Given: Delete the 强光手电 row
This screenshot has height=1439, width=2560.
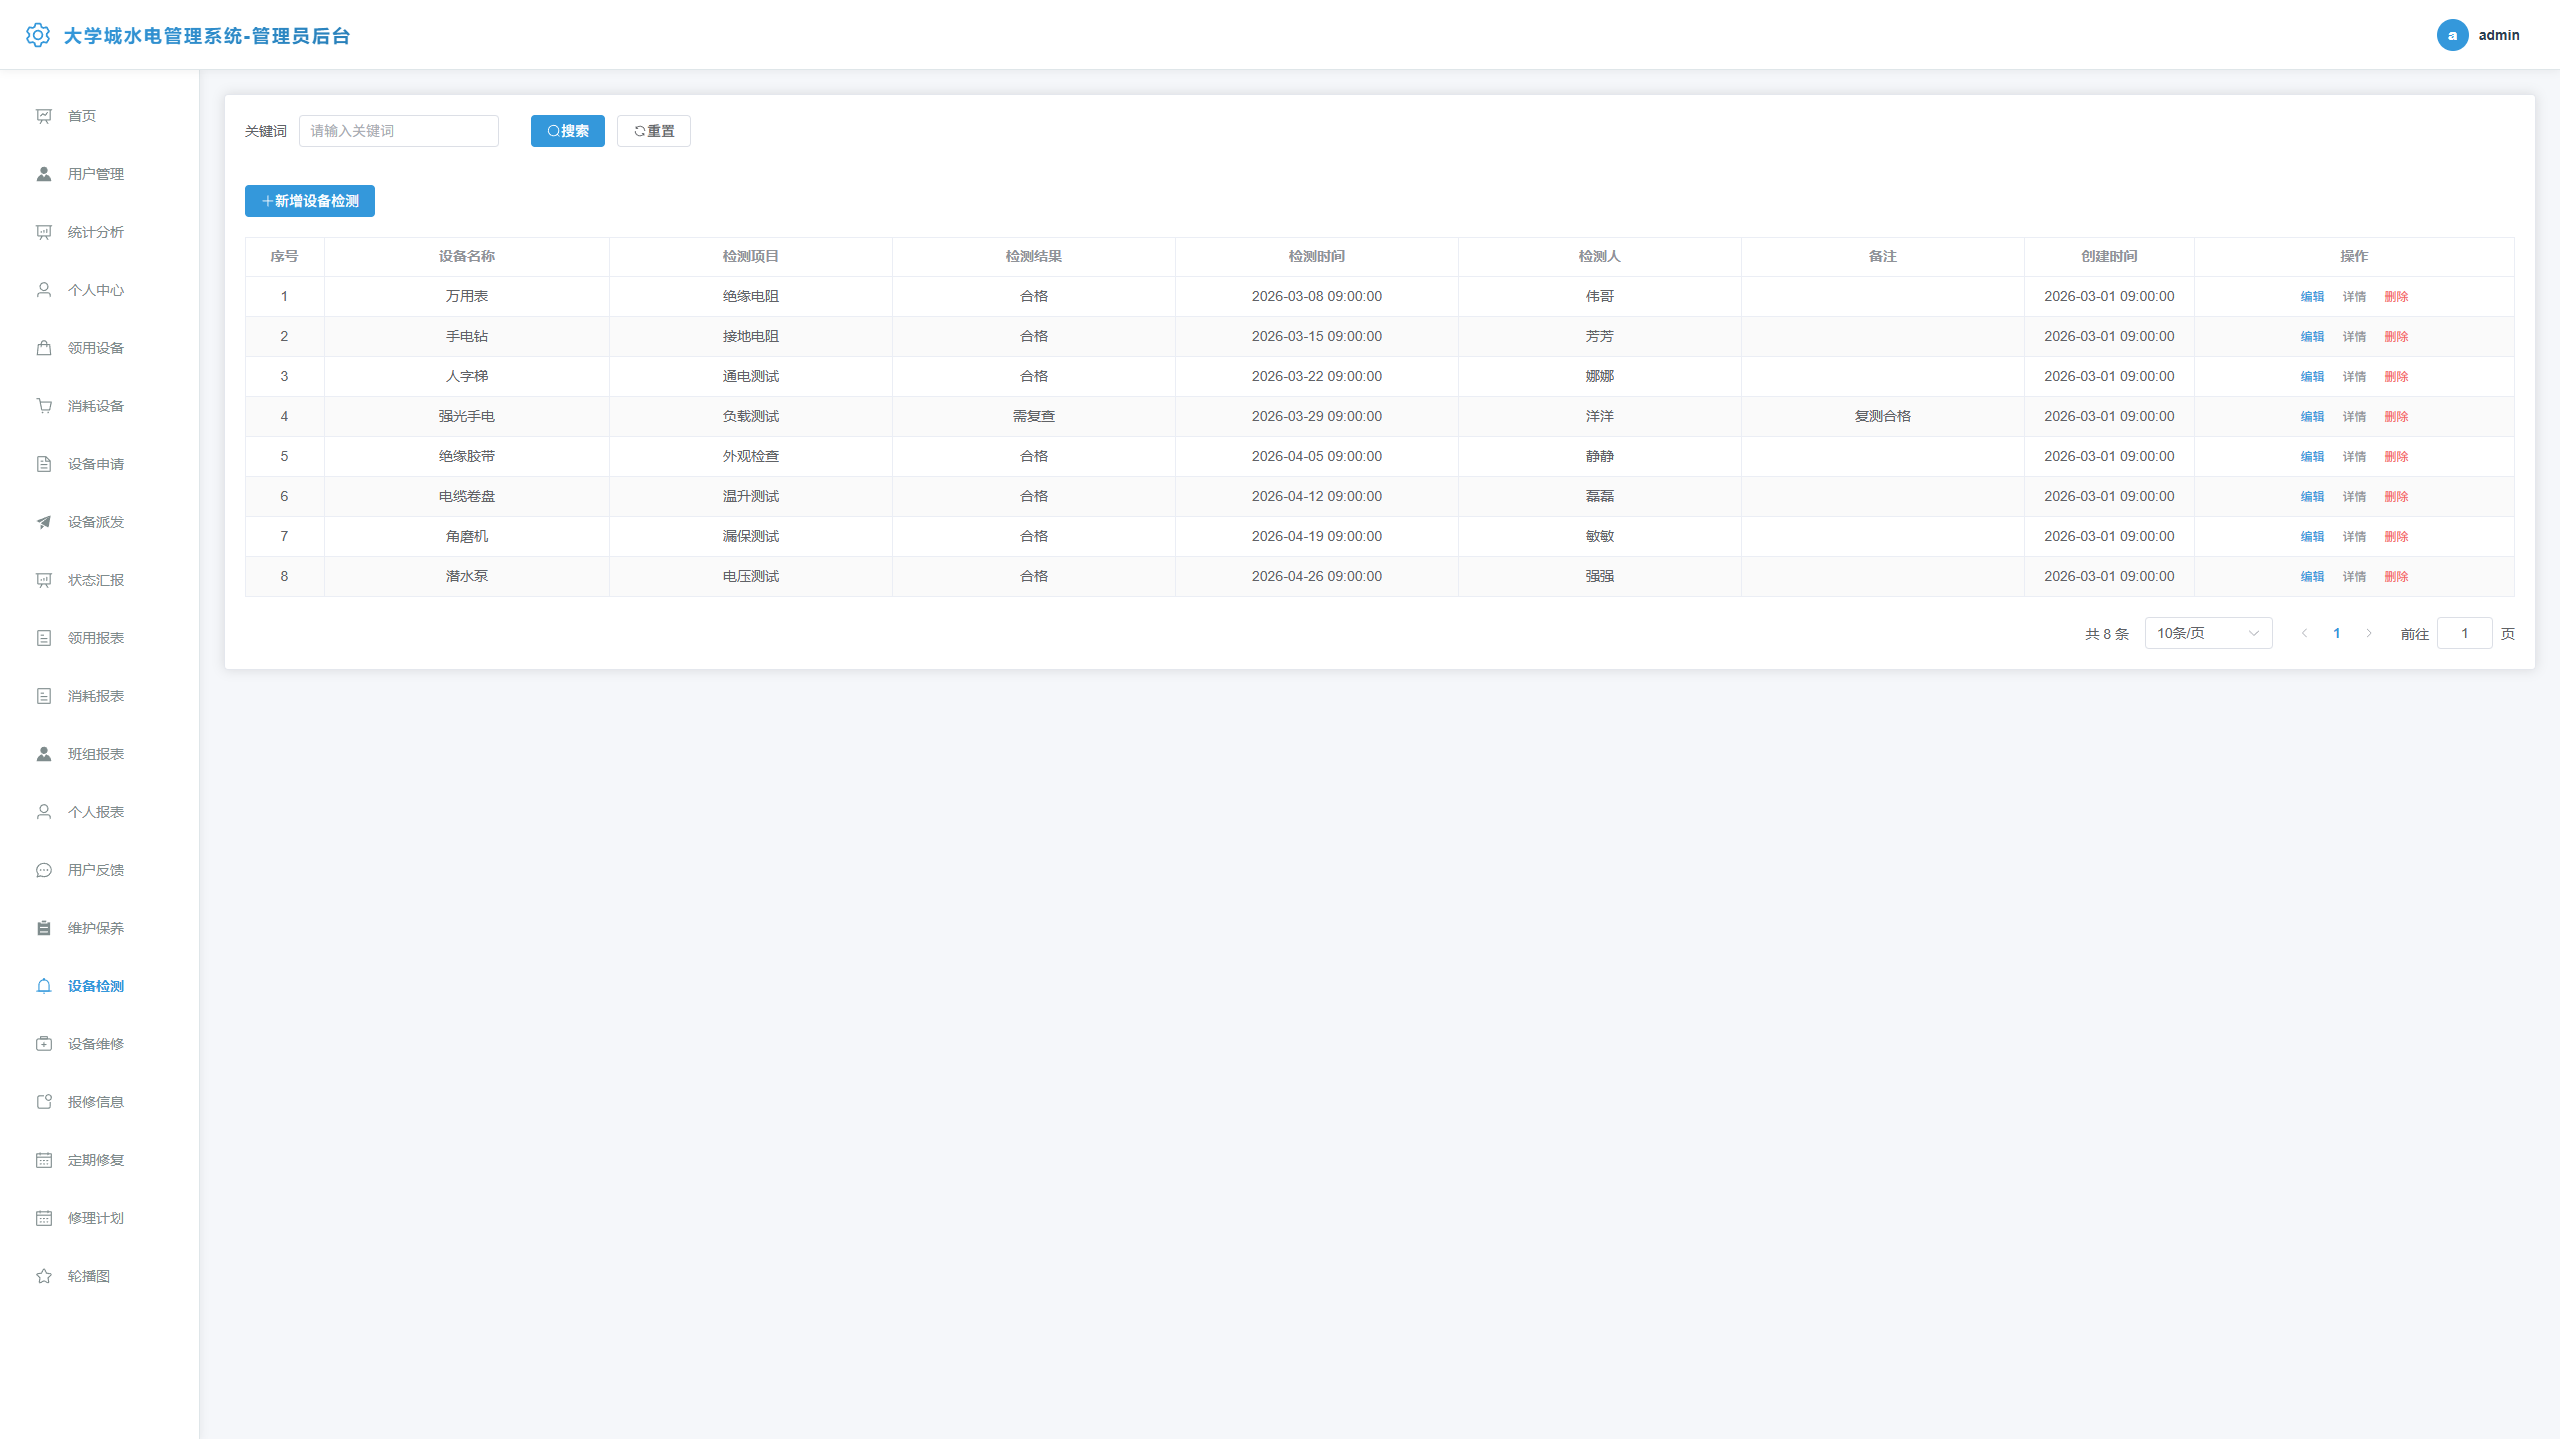Looking at the screenshot, I should [2396, 416].
